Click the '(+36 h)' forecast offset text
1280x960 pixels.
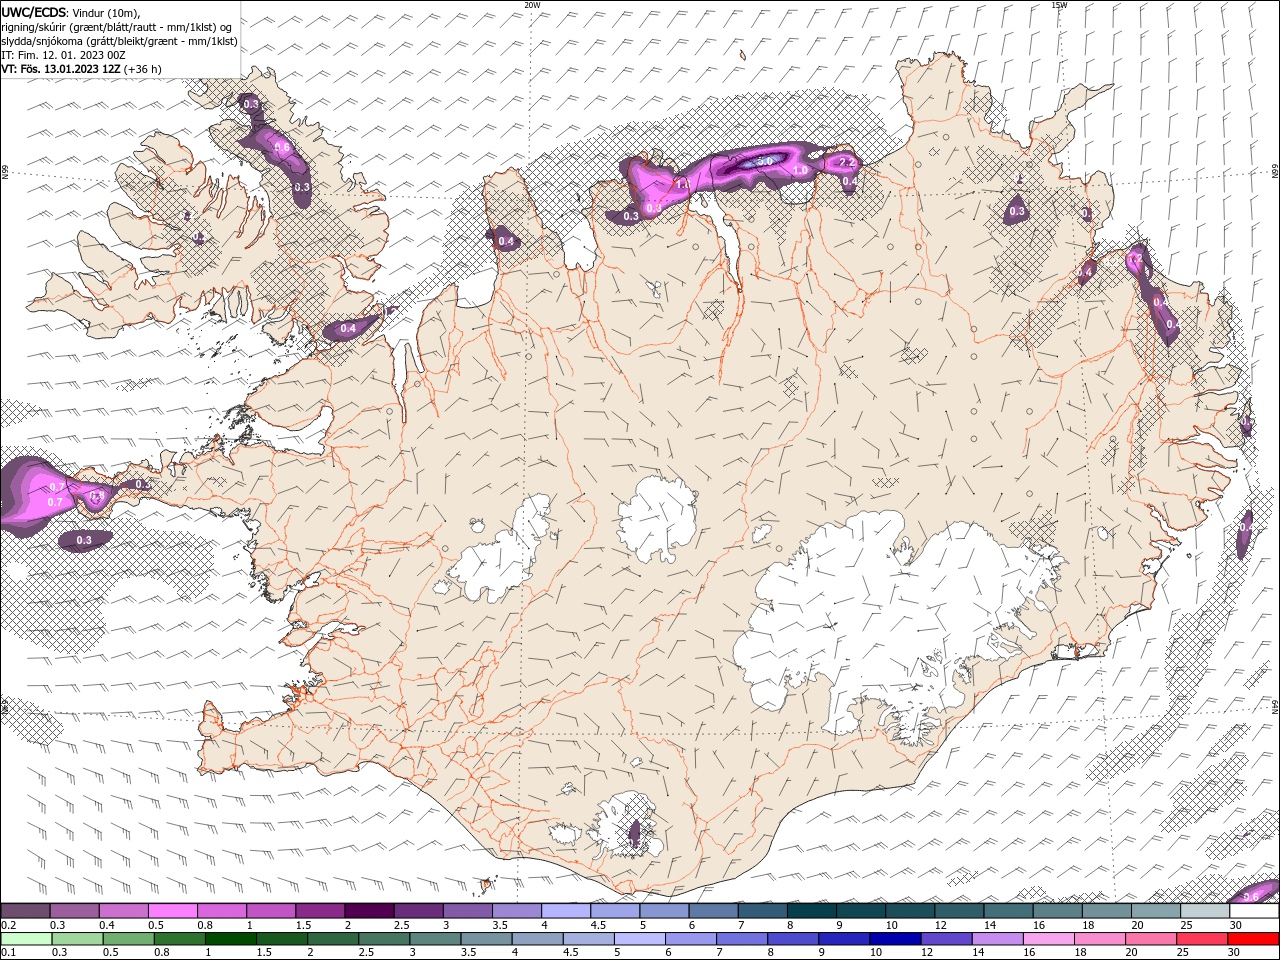pyautogui.click(x=143, y=69)
